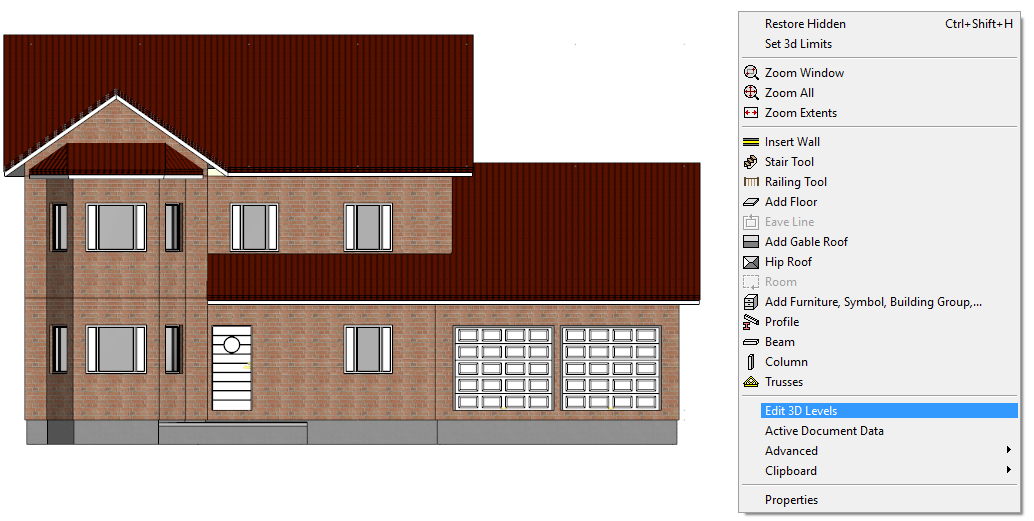Choose Add Gable Roof menu entry

(x=806, y=242)
